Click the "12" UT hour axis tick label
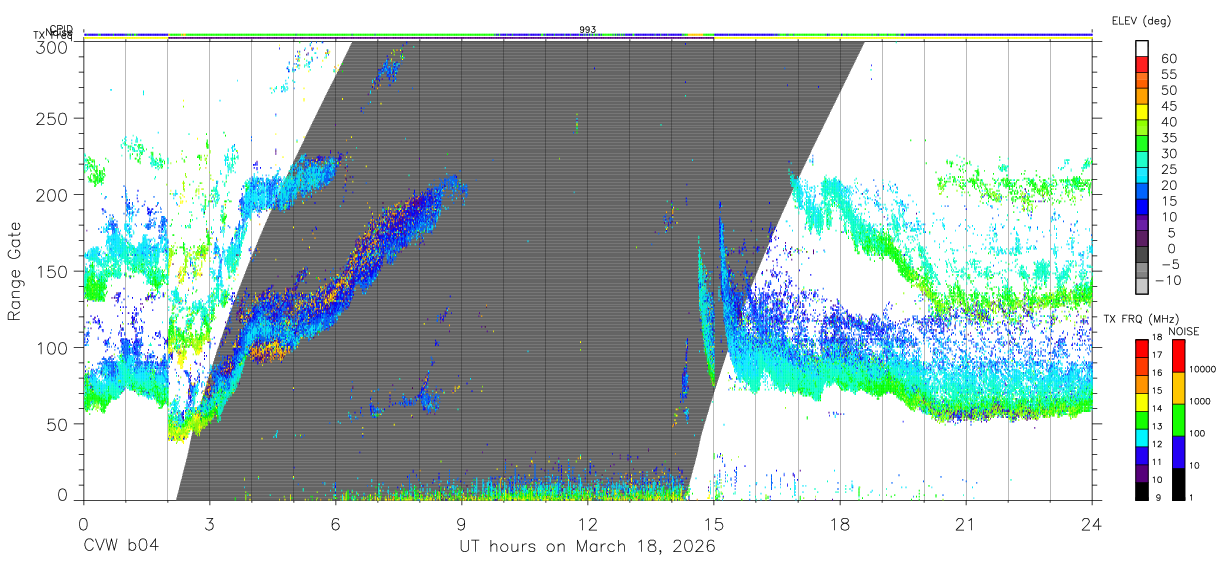This screenshot has width=1228, height=567. [587, 523]
